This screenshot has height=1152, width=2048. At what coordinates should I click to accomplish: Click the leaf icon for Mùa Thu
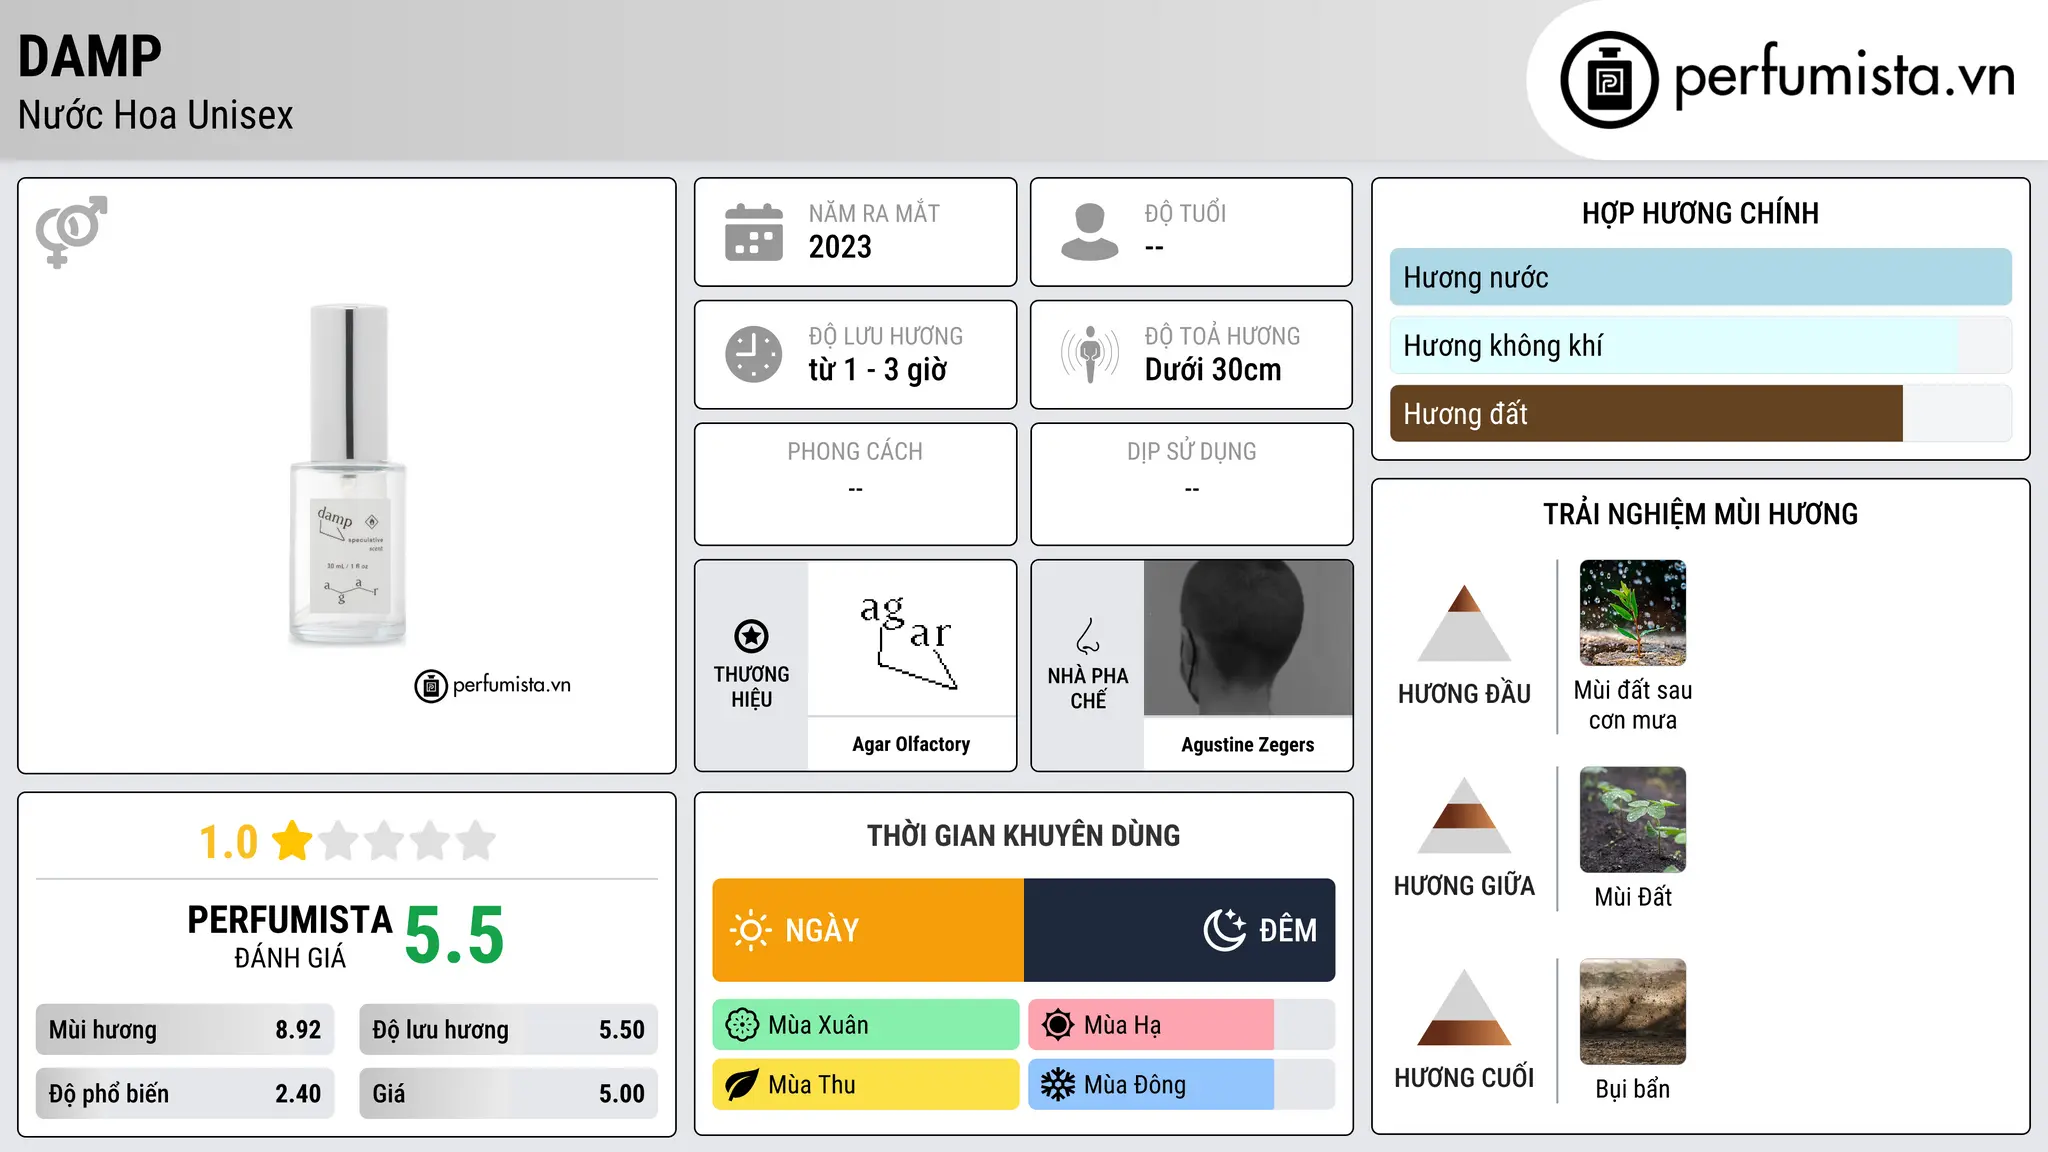coord(742,1085)
